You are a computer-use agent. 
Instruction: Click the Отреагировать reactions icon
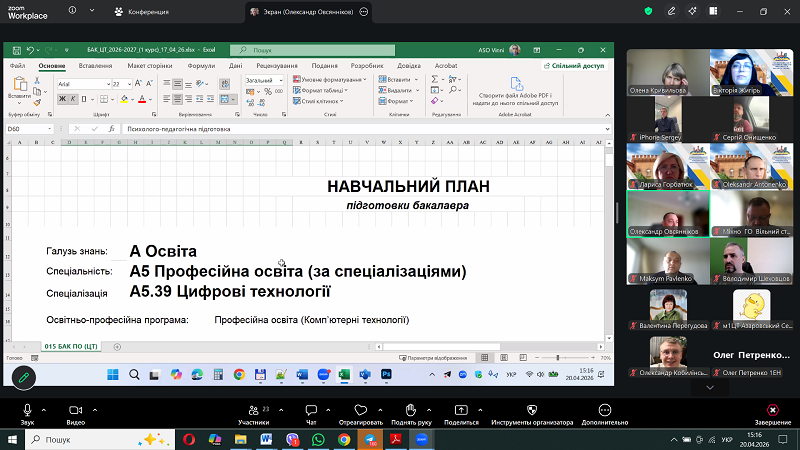pos(360,412)
